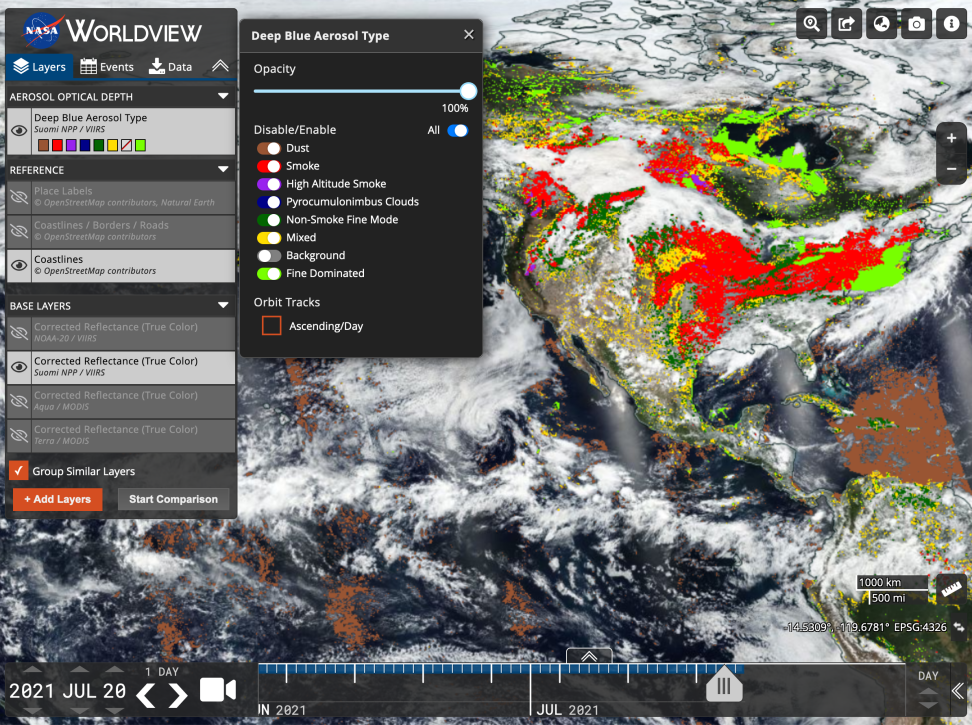Open the animation video camera icon

218,690
